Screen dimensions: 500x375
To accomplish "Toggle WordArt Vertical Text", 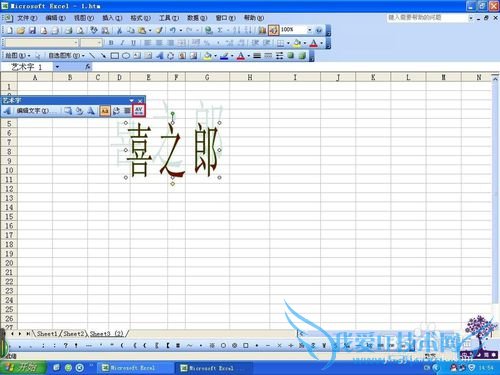I will [116, 111].
